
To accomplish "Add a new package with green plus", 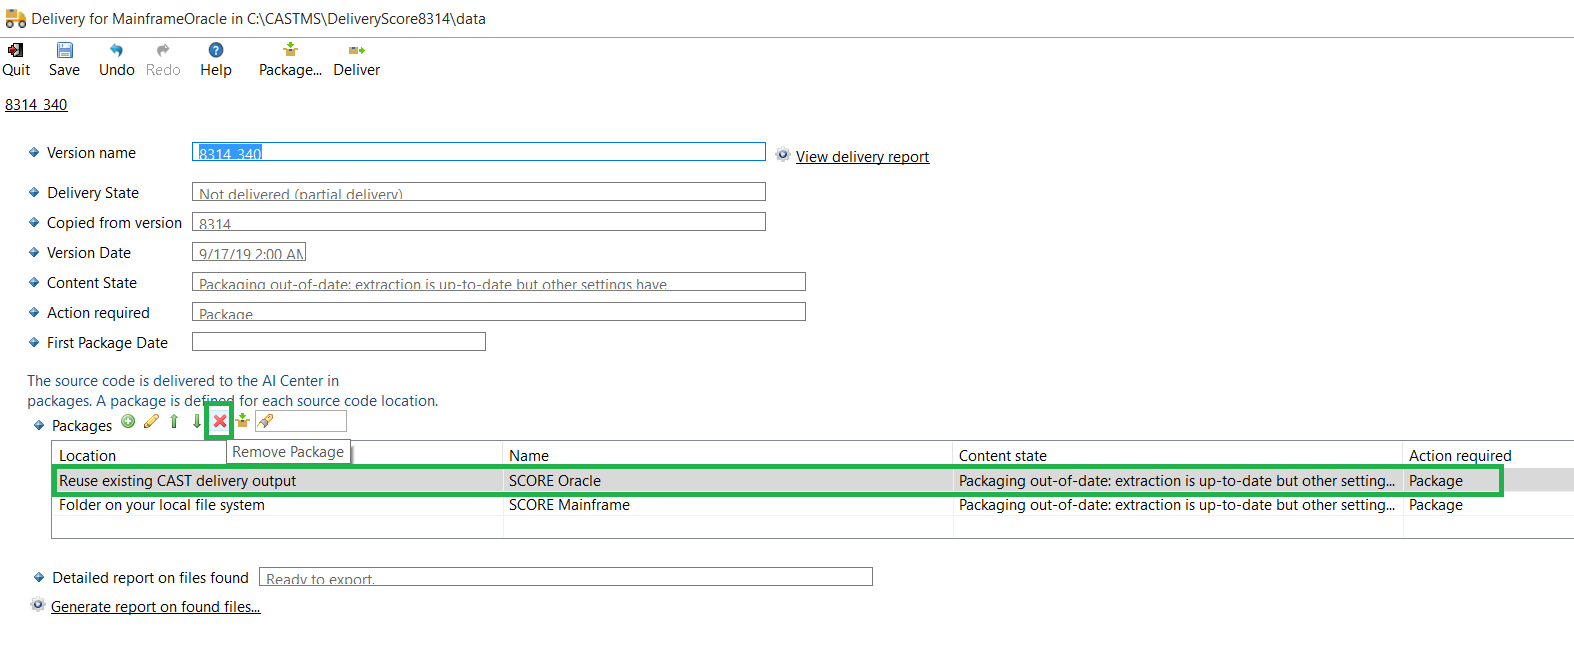I will [x=128, y=422].
